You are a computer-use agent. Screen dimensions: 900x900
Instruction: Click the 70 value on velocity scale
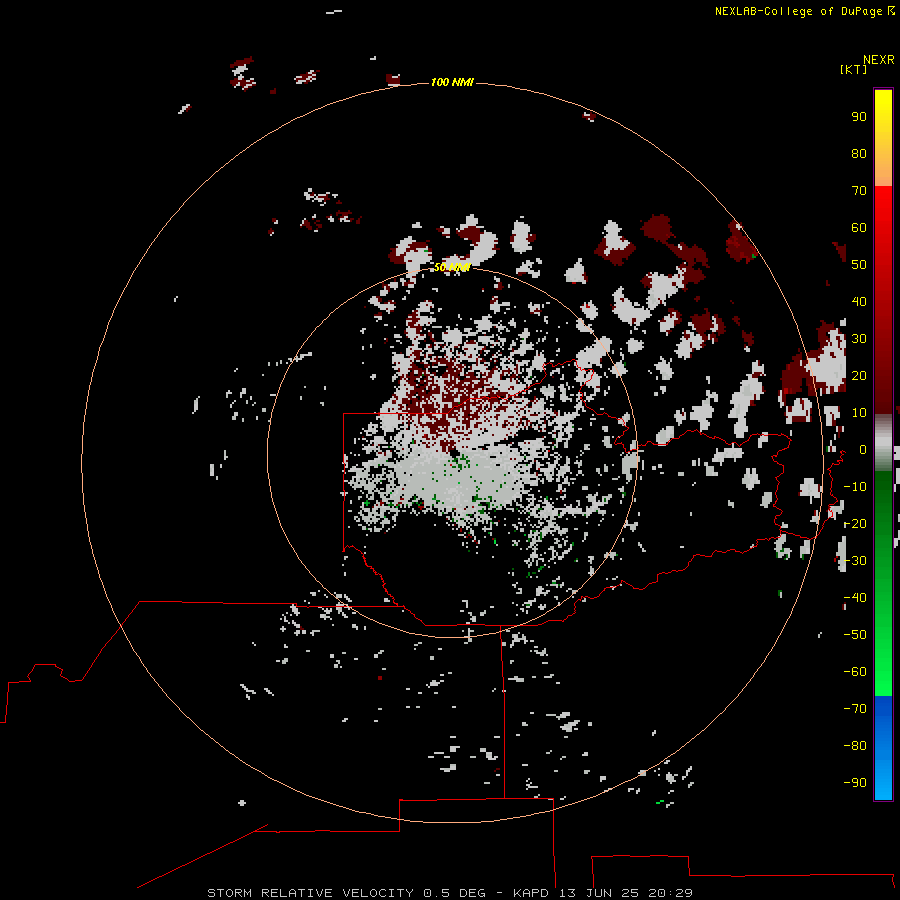coord(859,191)
